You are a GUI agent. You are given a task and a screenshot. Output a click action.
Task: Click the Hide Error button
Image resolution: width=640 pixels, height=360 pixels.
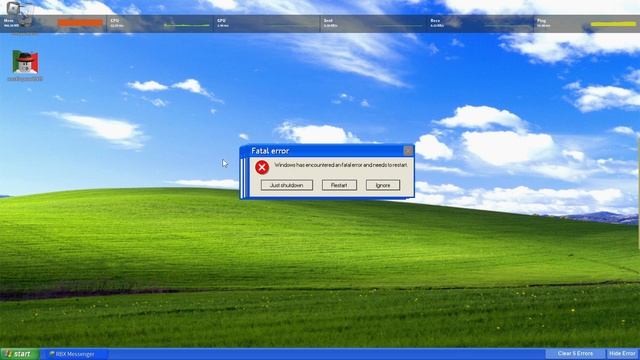(622, 353)
